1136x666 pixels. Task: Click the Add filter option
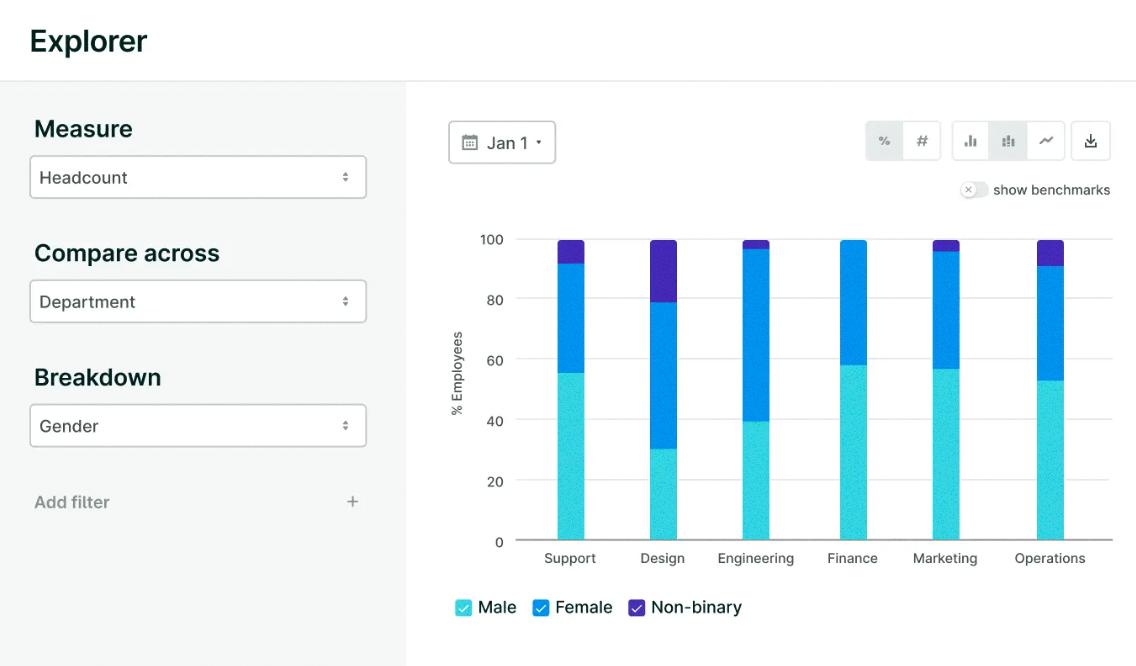point(72,501)
